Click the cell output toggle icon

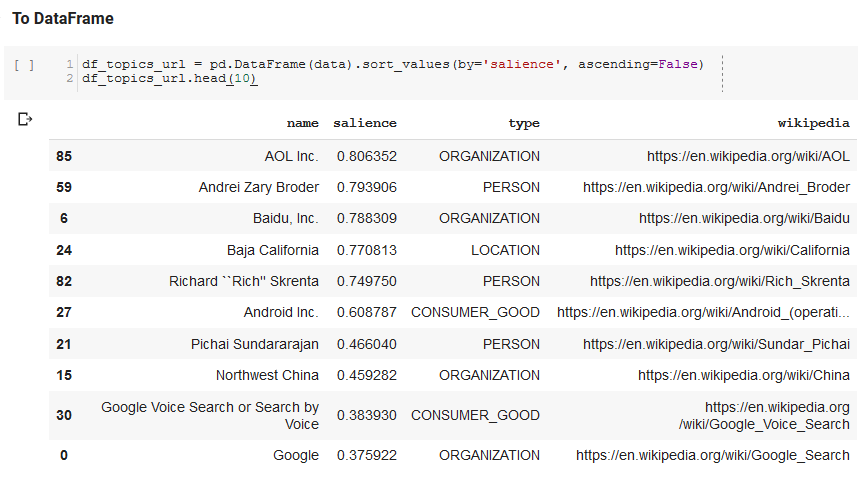(x=25, y=119)
